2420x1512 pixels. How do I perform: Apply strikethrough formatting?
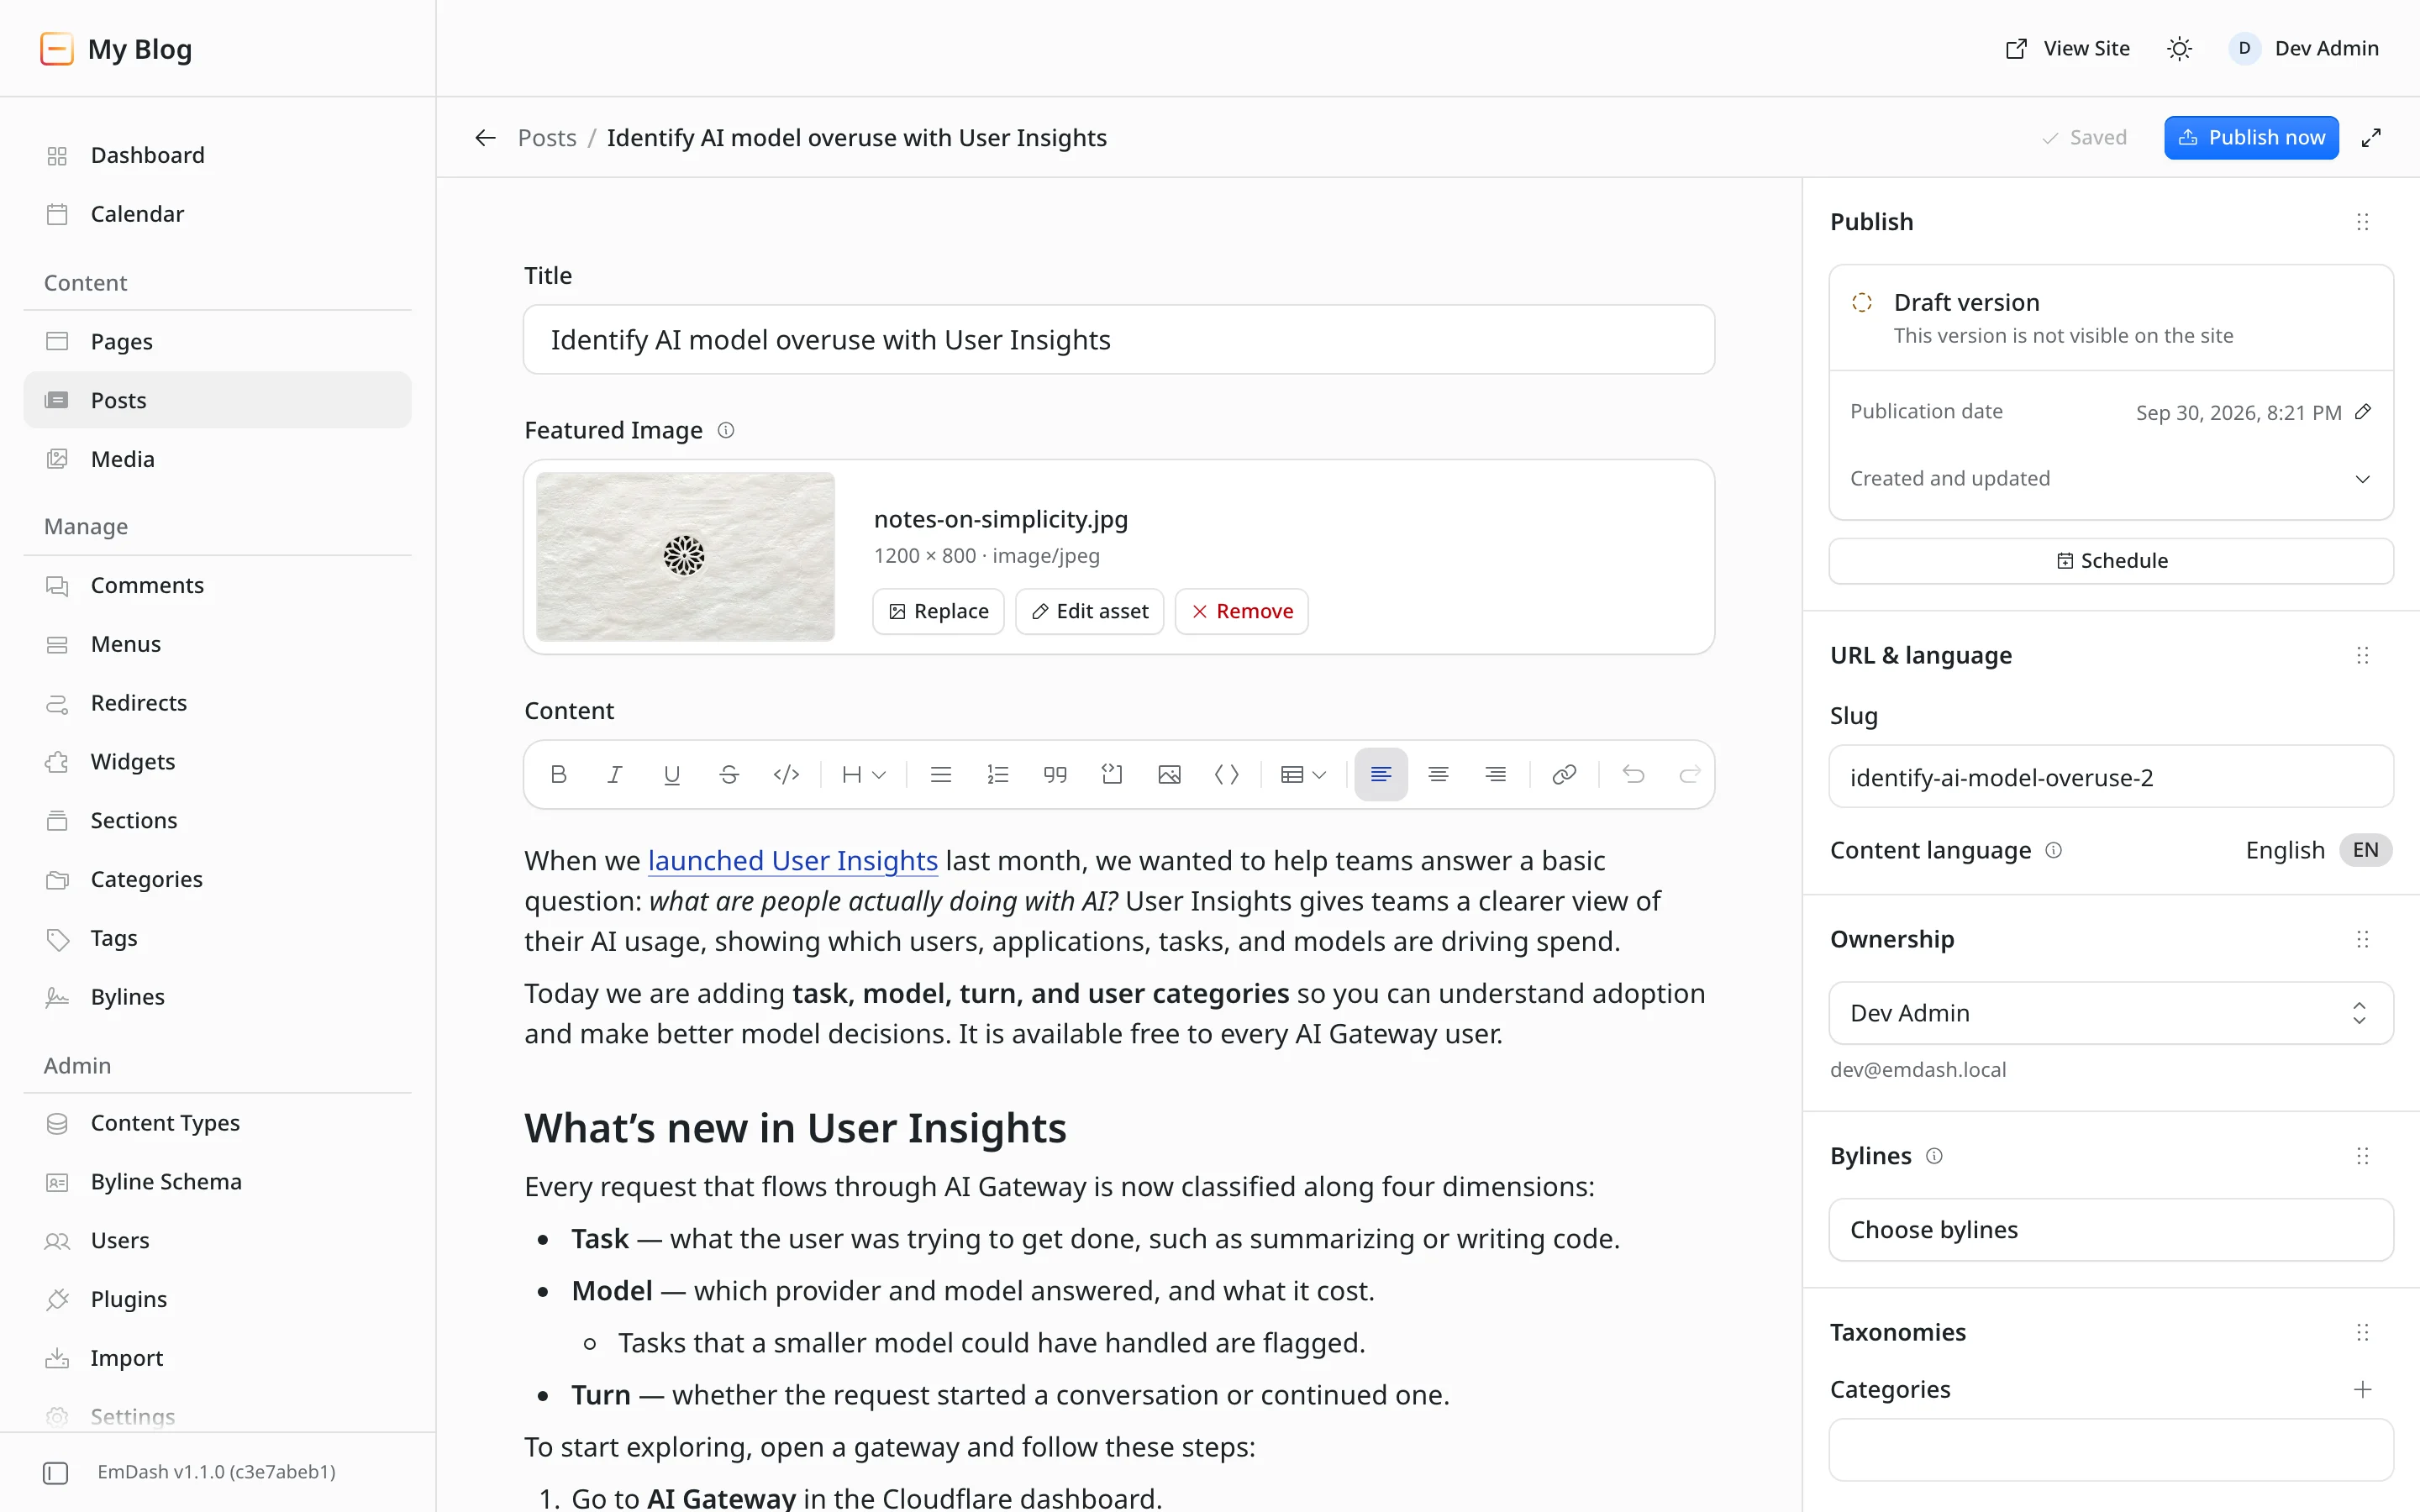point(729,774)
